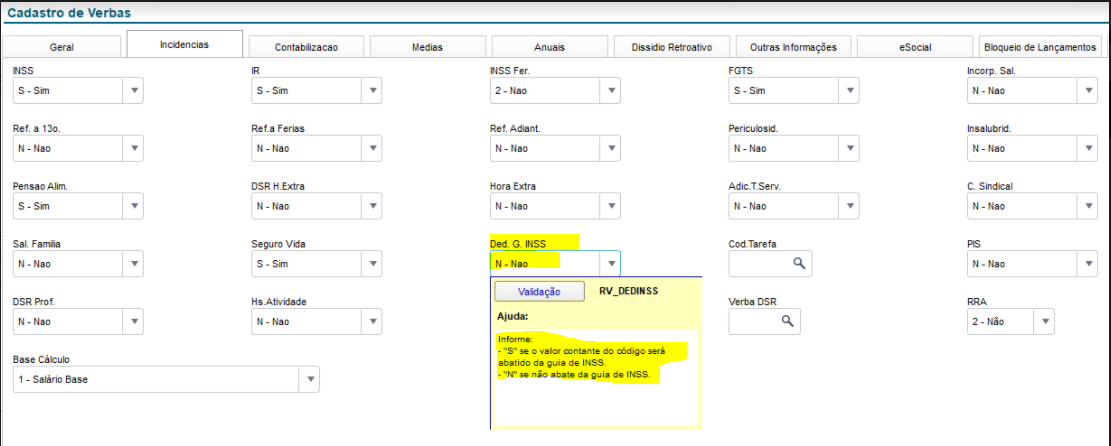
Task: Expand the Base Cálculo dropdown
Action: [x=310, y=379]
